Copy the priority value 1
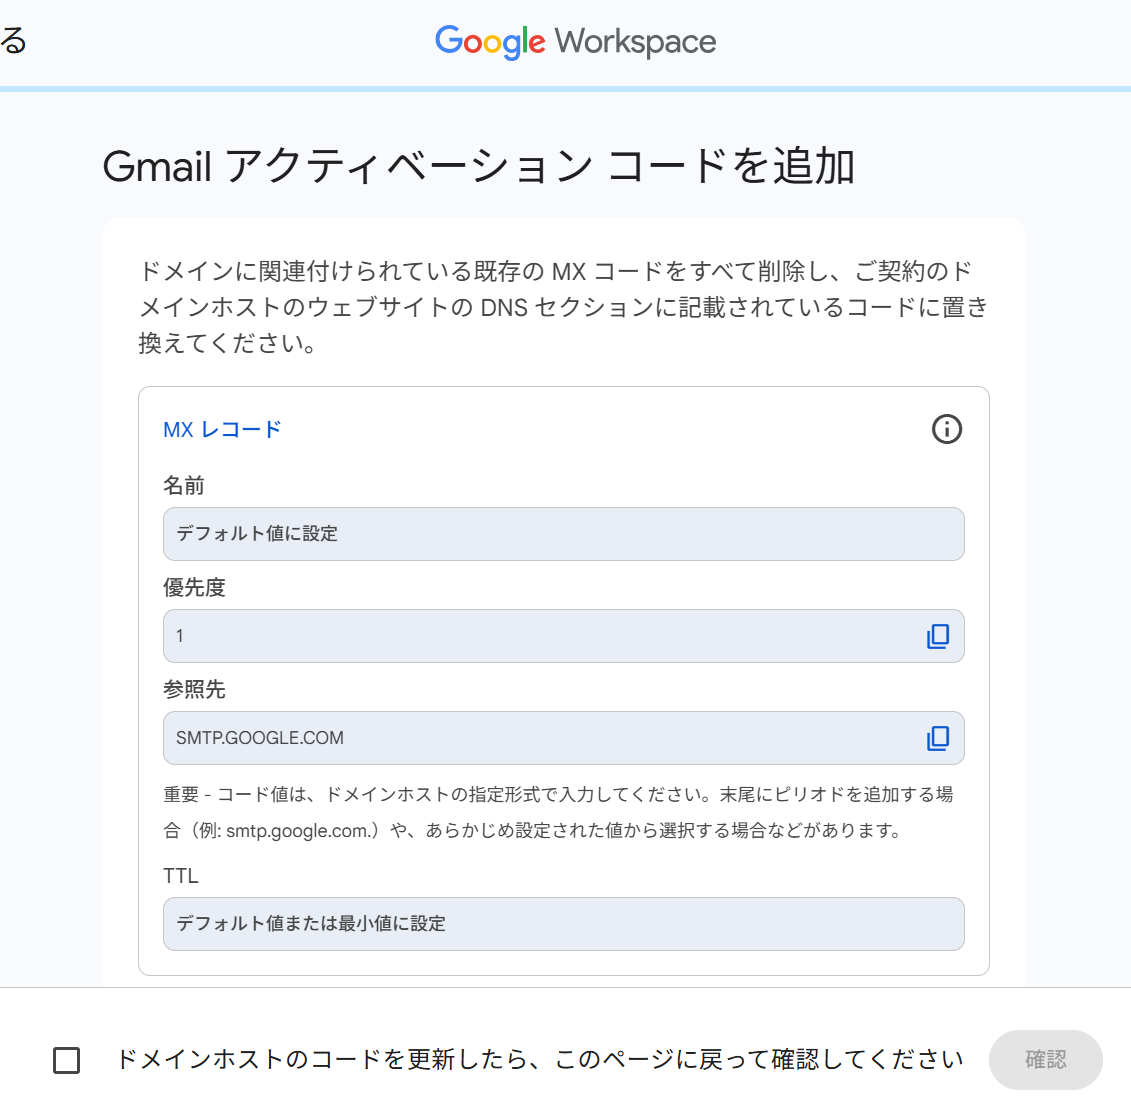Viewport: 1131px width, 1111px height. [x=937, y=636]
